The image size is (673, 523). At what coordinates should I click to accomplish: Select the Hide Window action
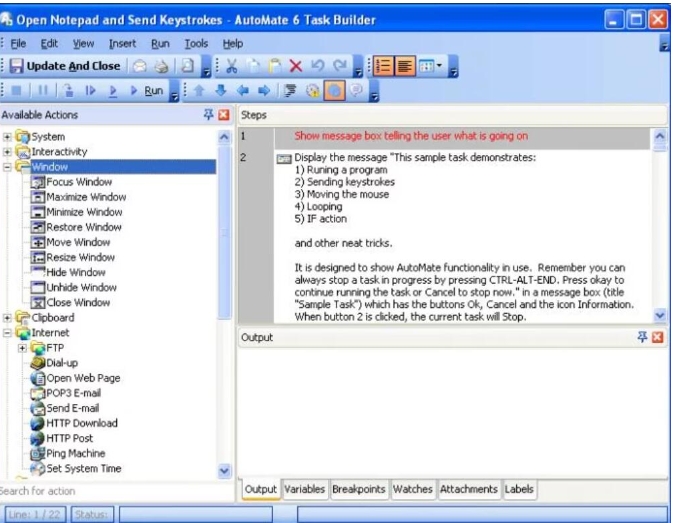tap(68, 272)
